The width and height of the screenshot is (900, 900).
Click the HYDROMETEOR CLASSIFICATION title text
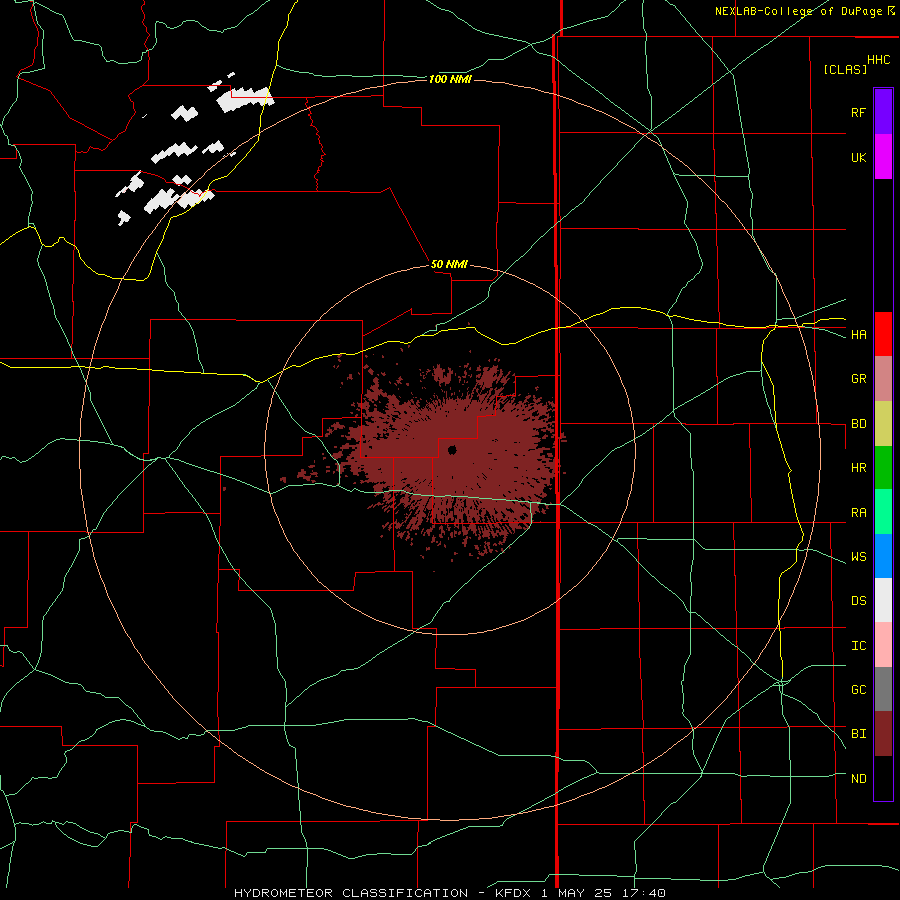[351, 893]
